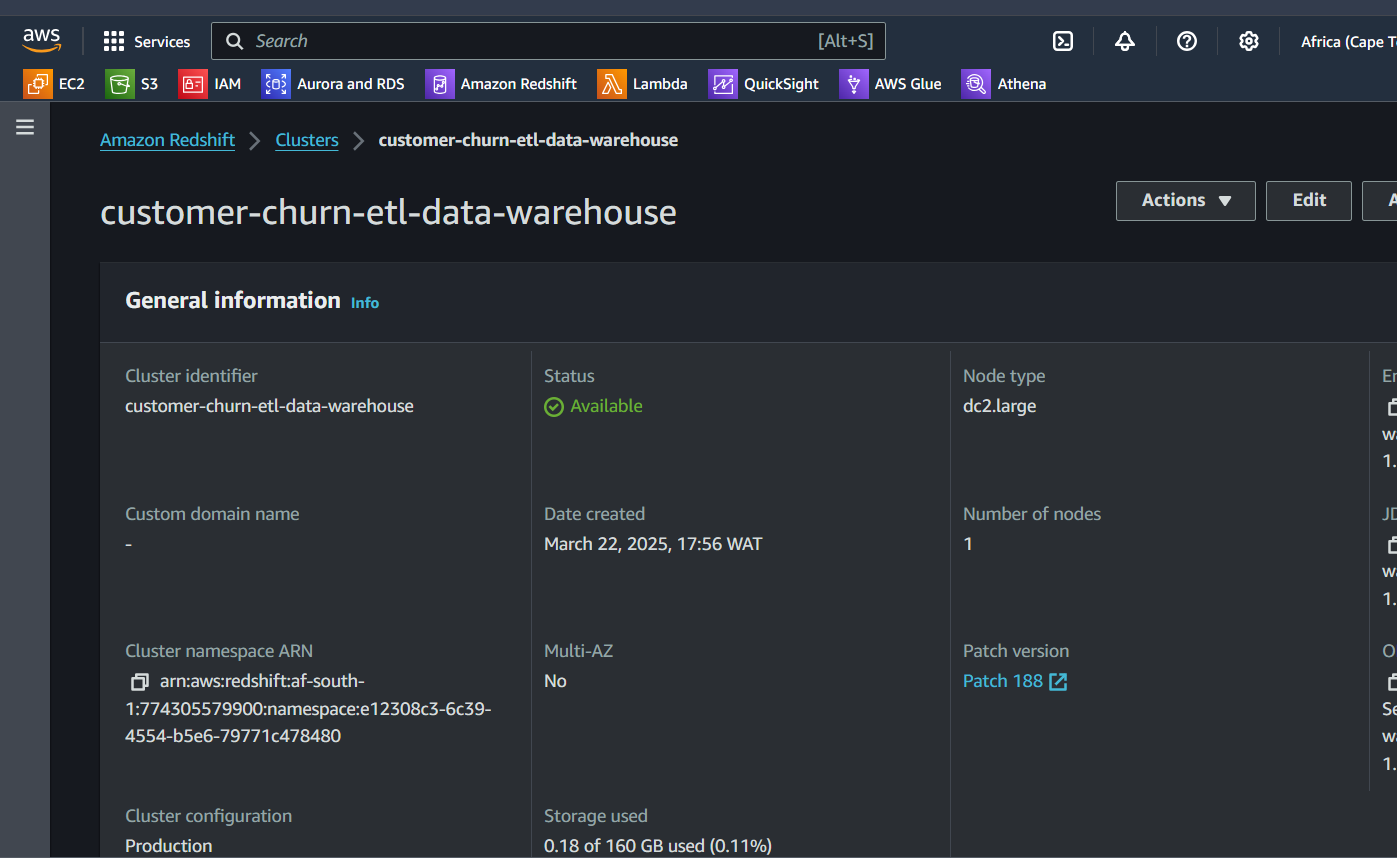The width and height of the screenshot is (1397, 858).
Task: Open the notifications bell
Action: (x=1125, y=41)
